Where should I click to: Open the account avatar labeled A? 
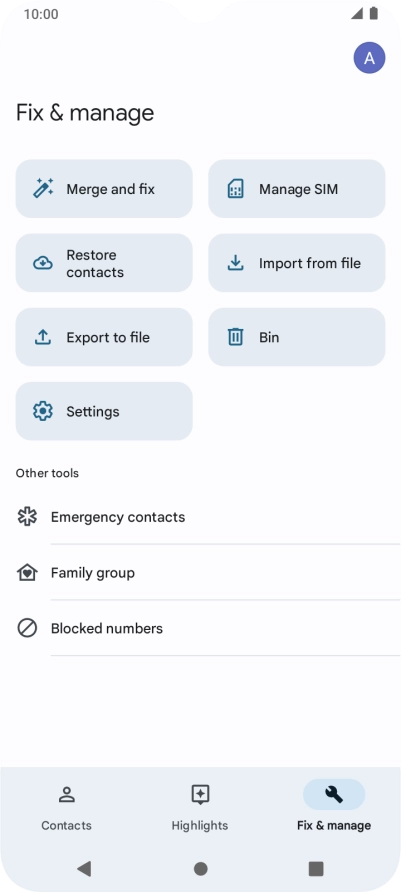point(369,57)
